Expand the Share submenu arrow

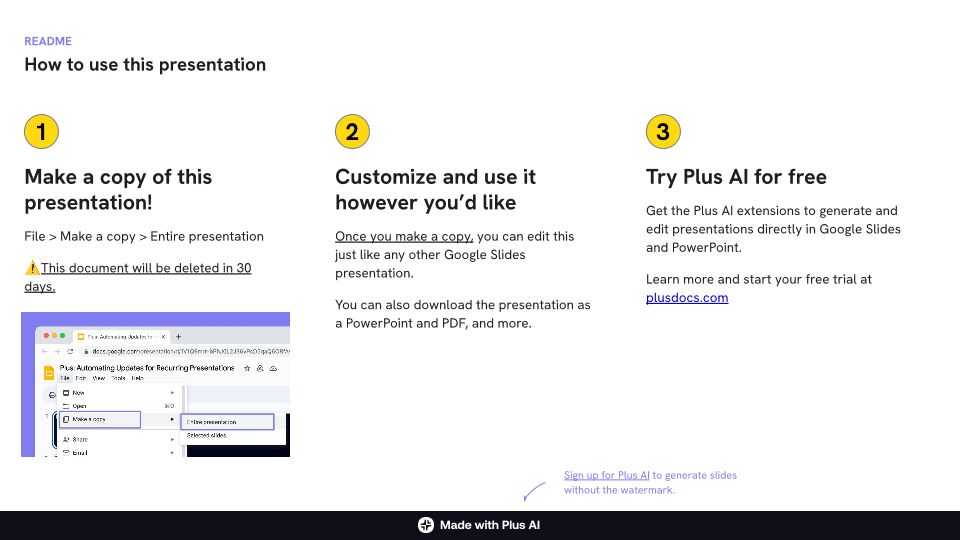[x=172, y=439]
